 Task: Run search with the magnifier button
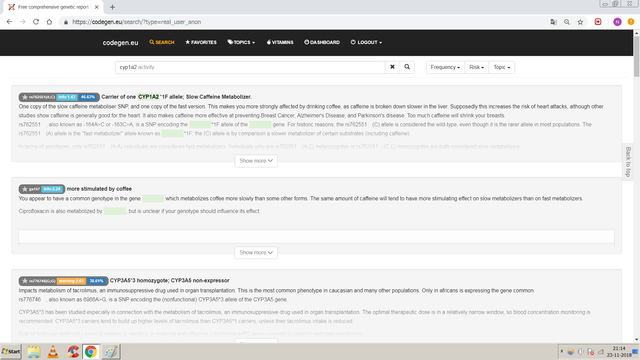click(407, 67)
